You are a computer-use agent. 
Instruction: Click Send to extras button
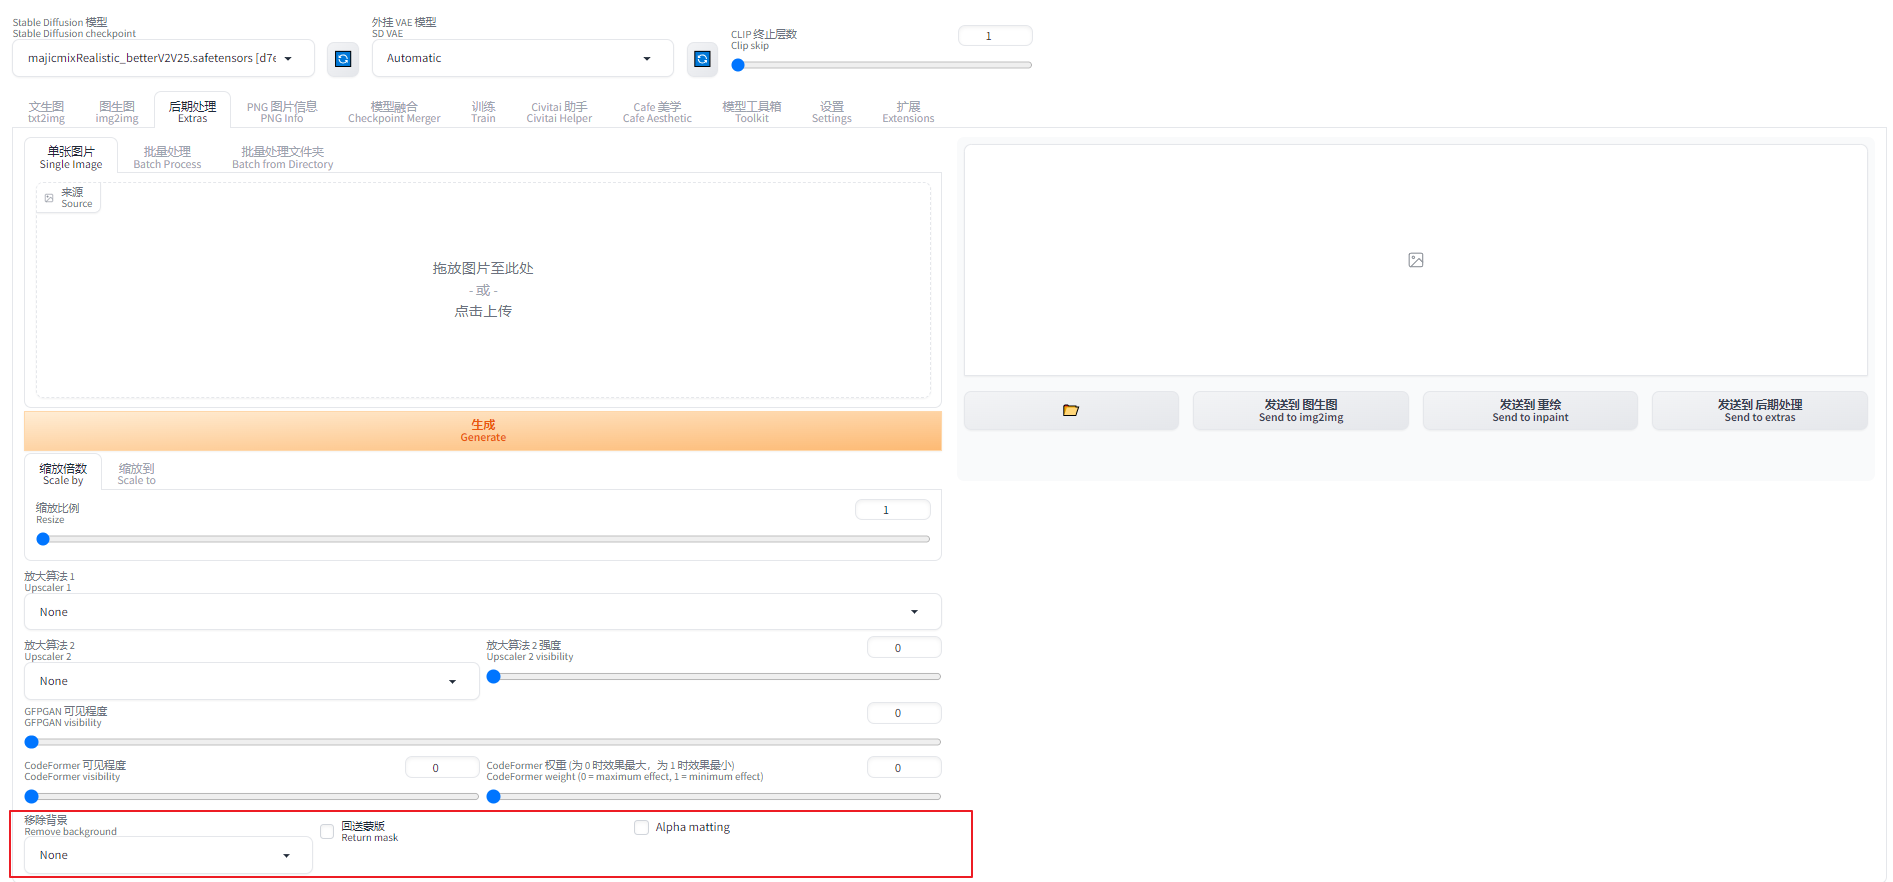[1760, 410]
